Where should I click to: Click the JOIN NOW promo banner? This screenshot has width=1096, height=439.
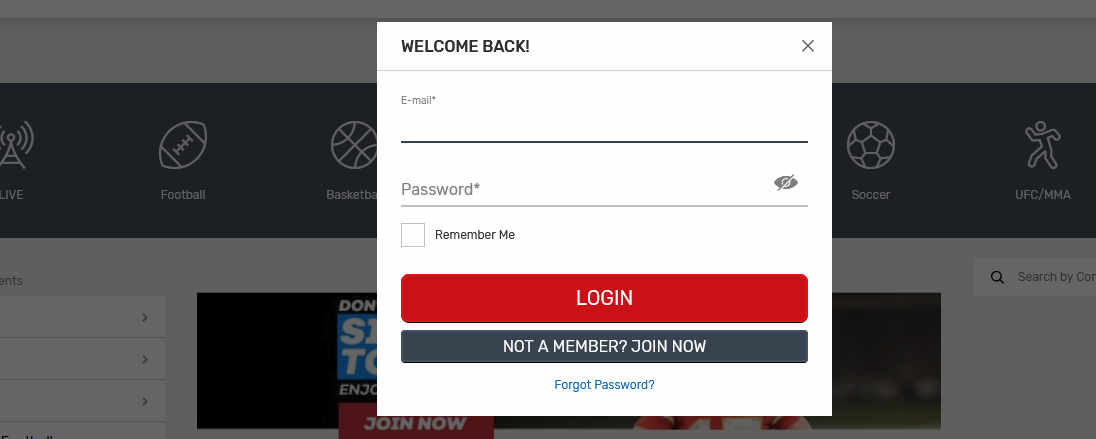pyautogui.click(x=415, y=423)
